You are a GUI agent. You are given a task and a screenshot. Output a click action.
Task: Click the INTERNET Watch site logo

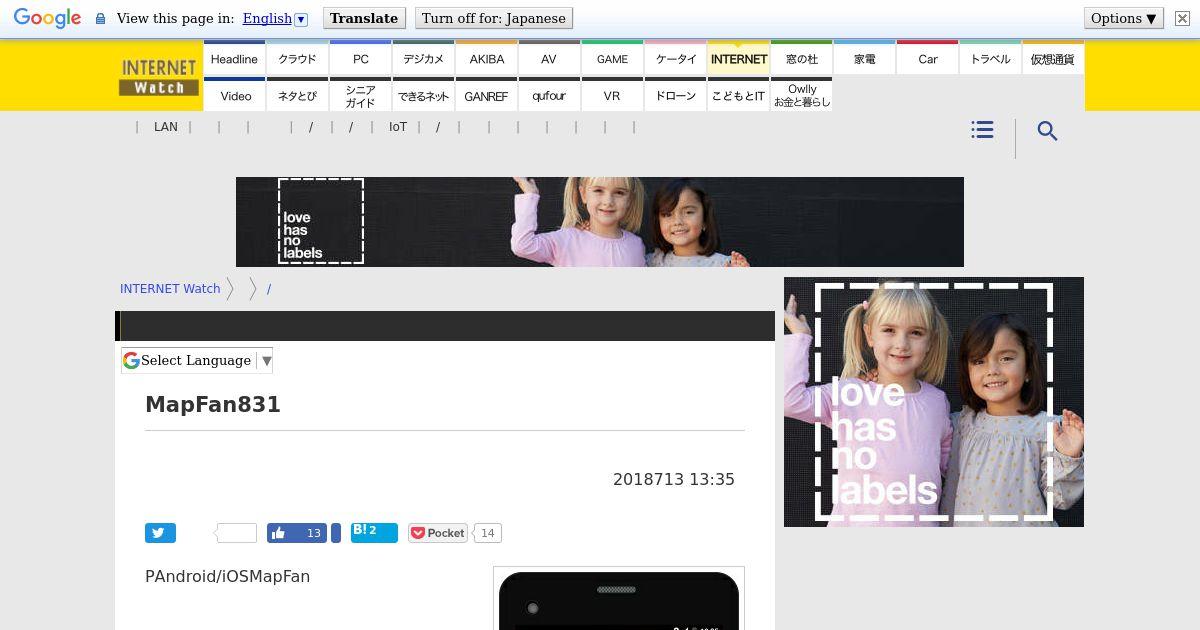coord(159,77)
